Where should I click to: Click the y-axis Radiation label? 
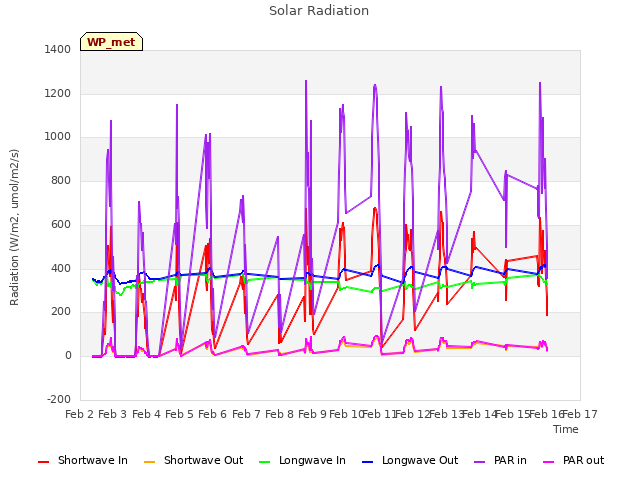(14, 227)
